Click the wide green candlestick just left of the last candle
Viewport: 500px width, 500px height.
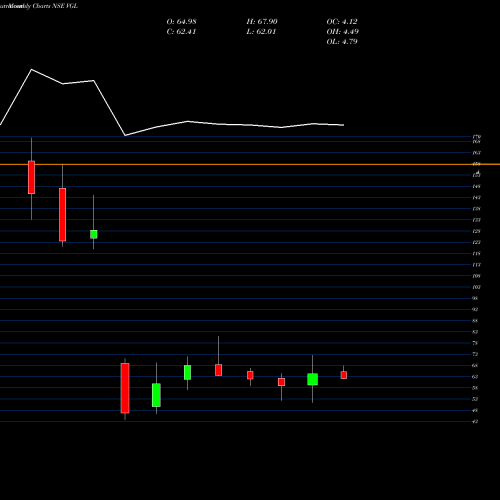point(313,379)
